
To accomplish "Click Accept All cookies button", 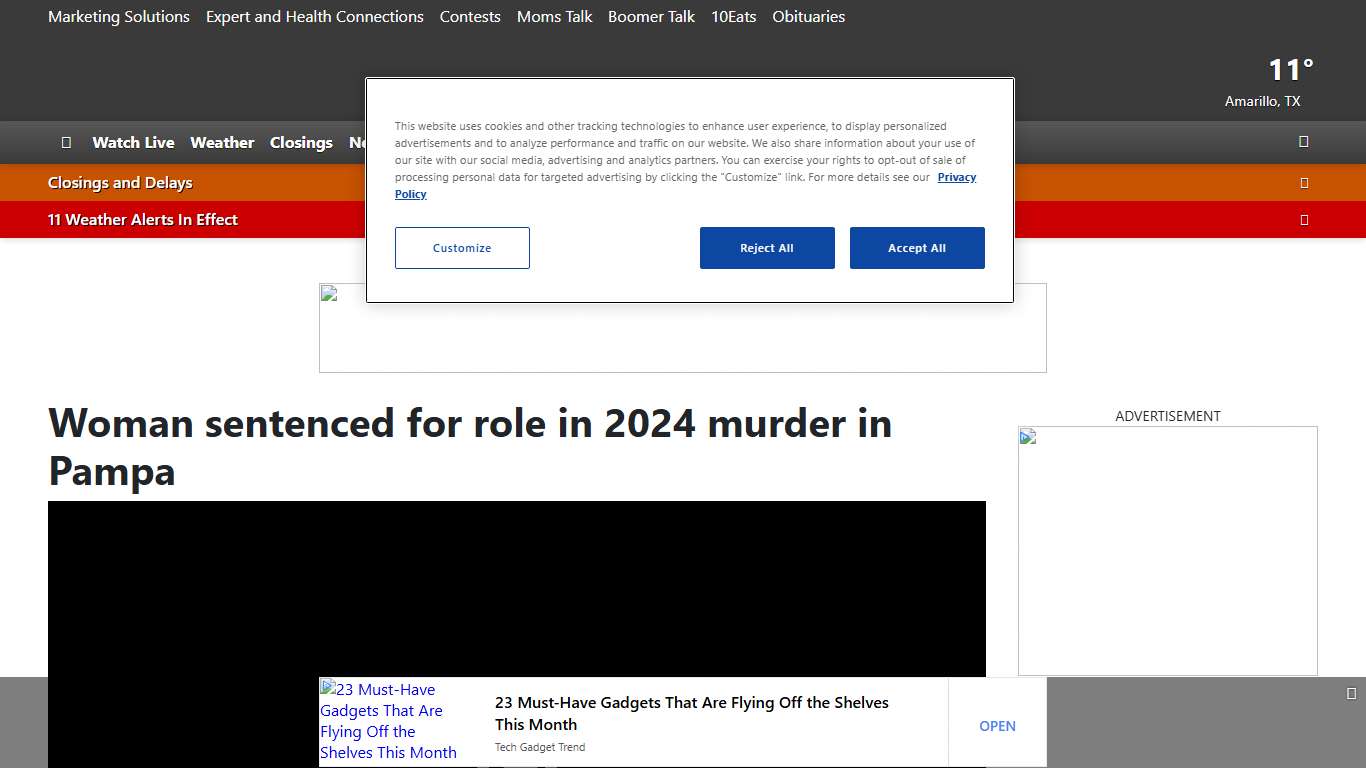I will (917, 248).
